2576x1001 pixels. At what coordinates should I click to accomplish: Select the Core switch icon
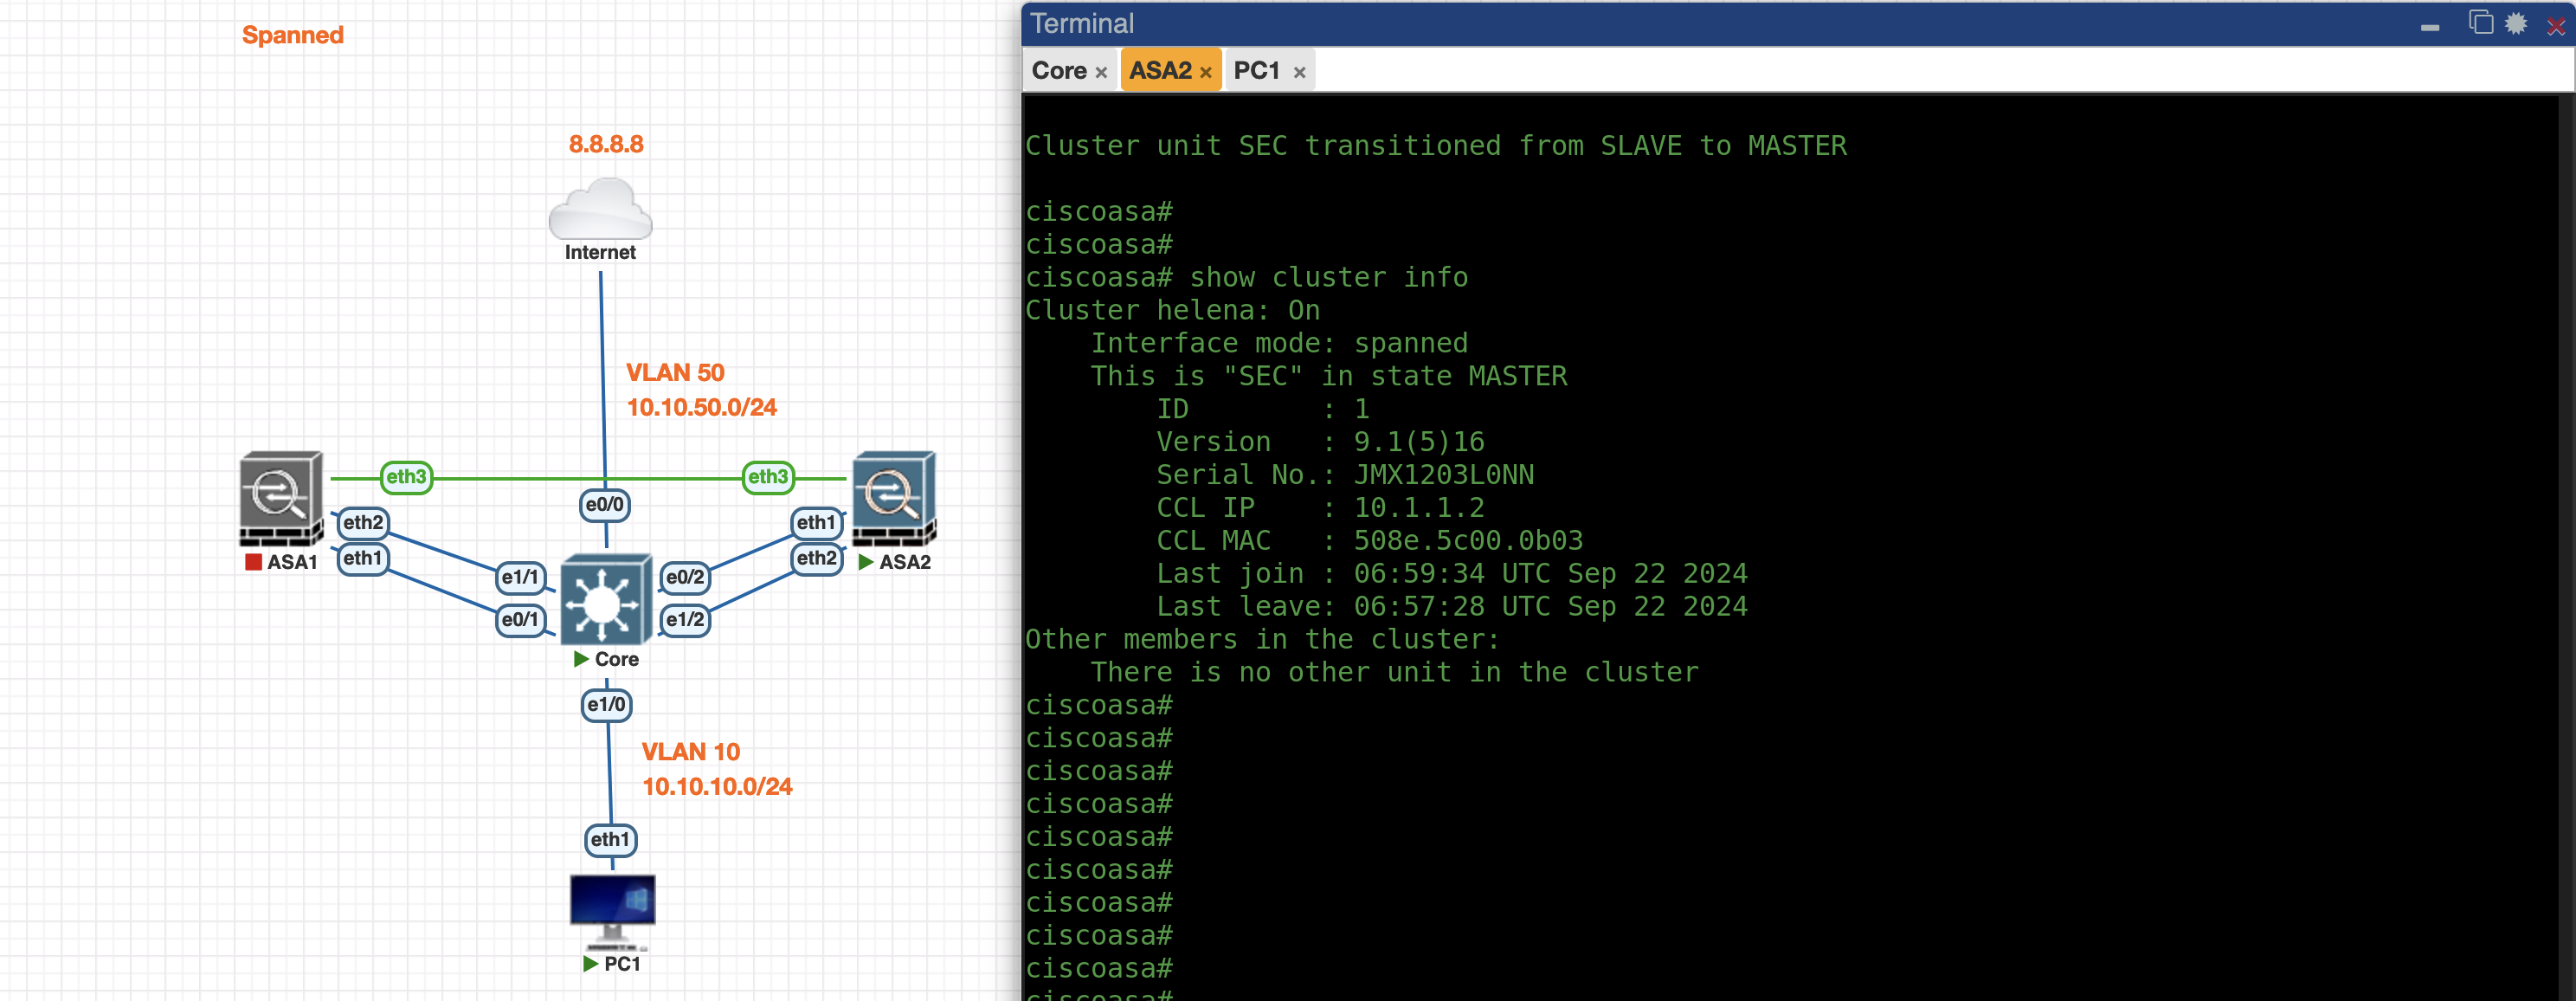(x=605, y=600)
